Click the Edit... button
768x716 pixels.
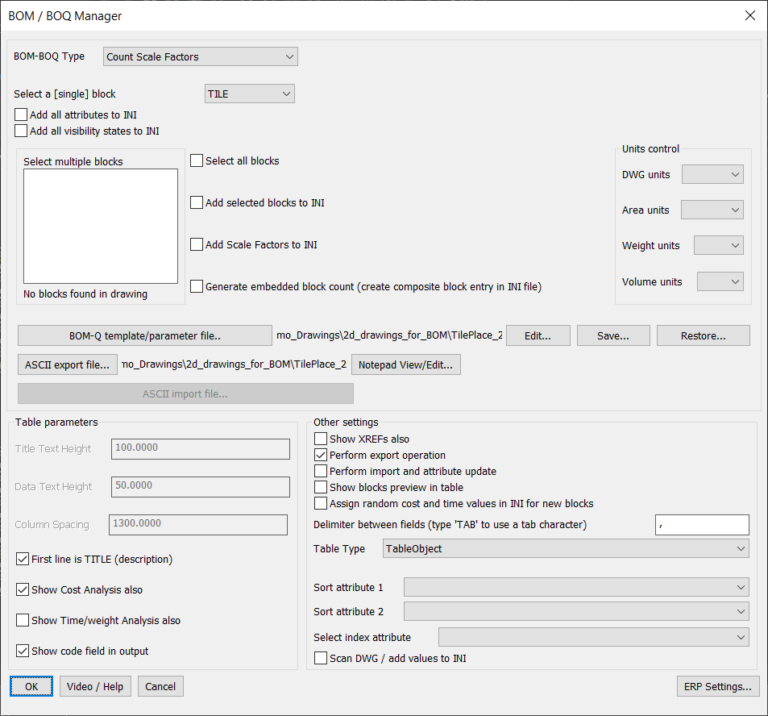[x=538, y=336]
